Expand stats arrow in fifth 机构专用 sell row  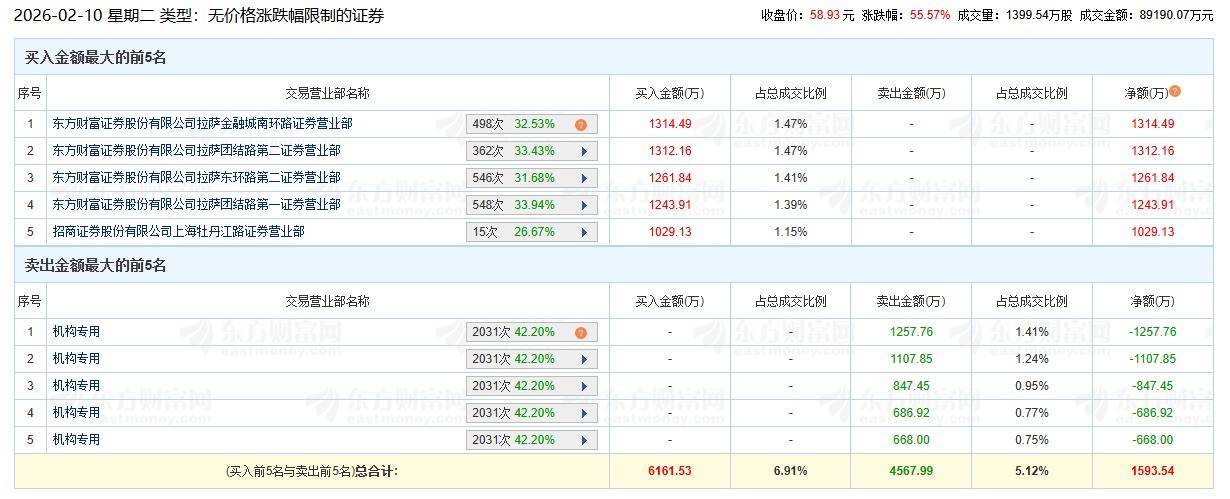pos(581,440)
